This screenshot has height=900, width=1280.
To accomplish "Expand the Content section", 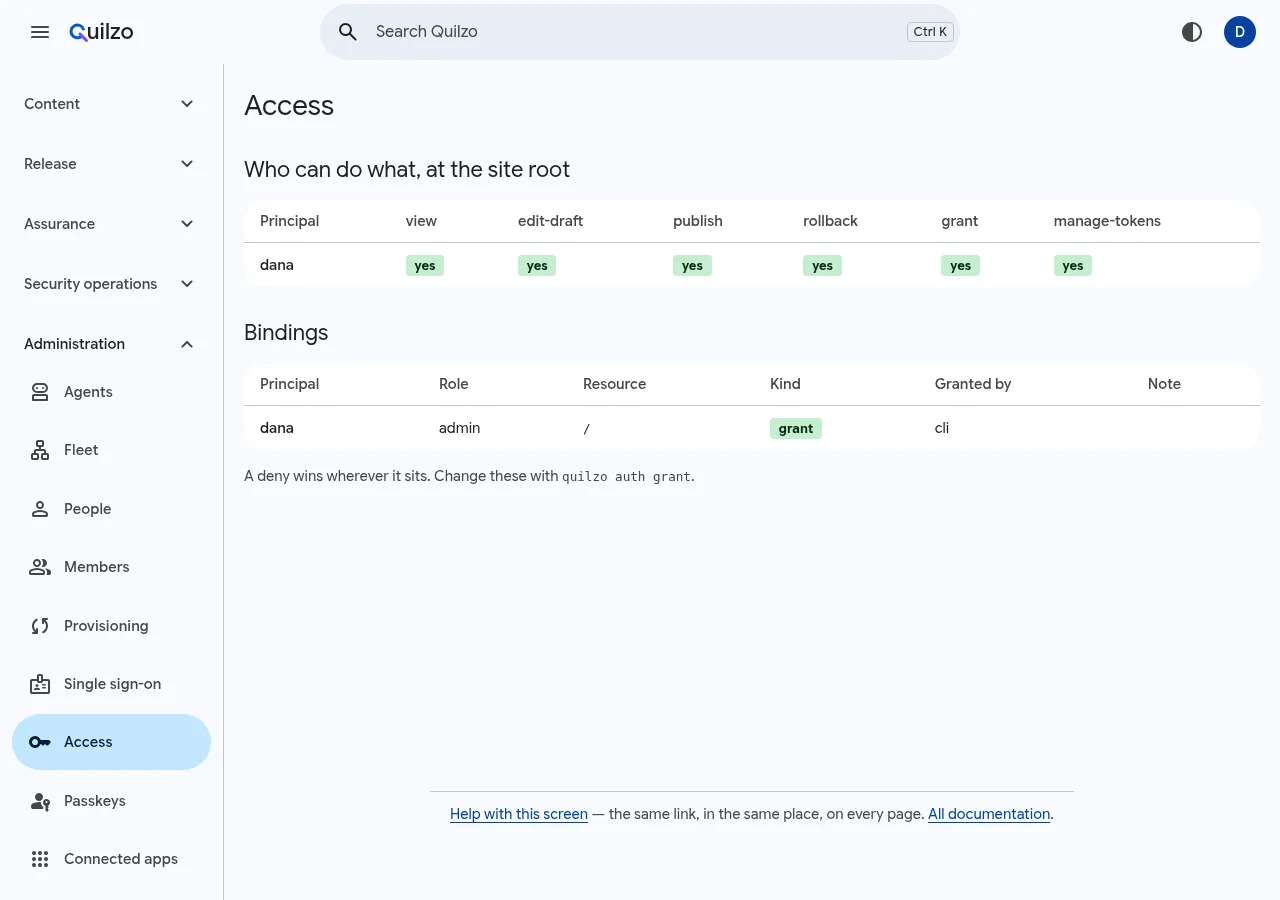I will click(x=111, y=104).
